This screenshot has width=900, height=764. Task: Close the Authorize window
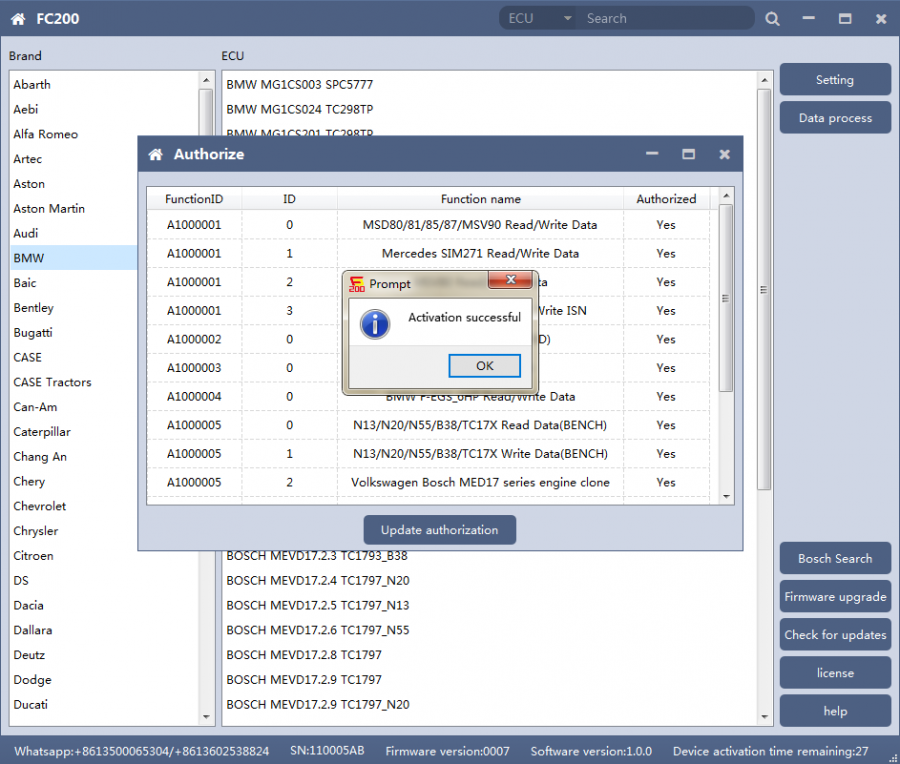click(724, 155)
